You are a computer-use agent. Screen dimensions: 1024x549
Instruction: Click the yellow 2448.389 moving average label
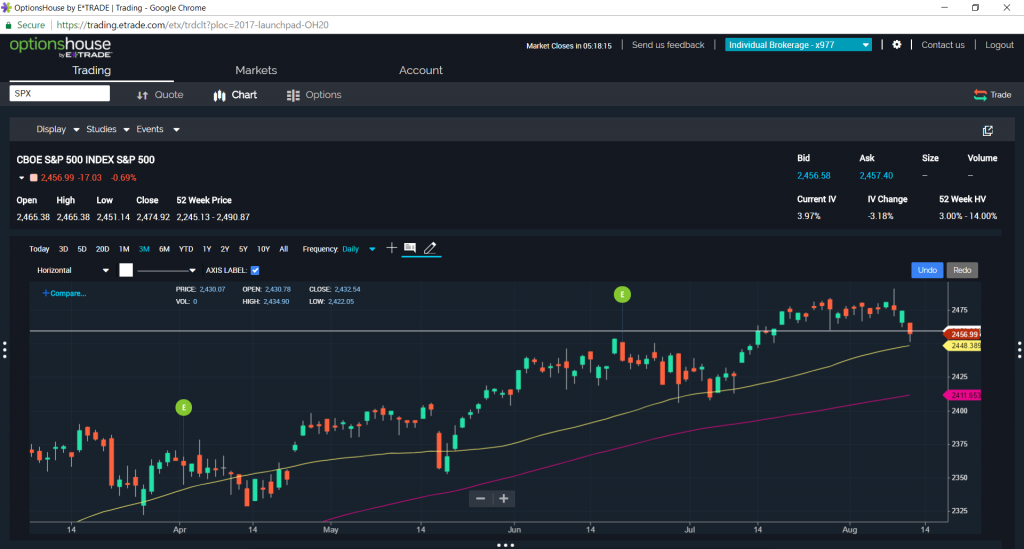963,345
